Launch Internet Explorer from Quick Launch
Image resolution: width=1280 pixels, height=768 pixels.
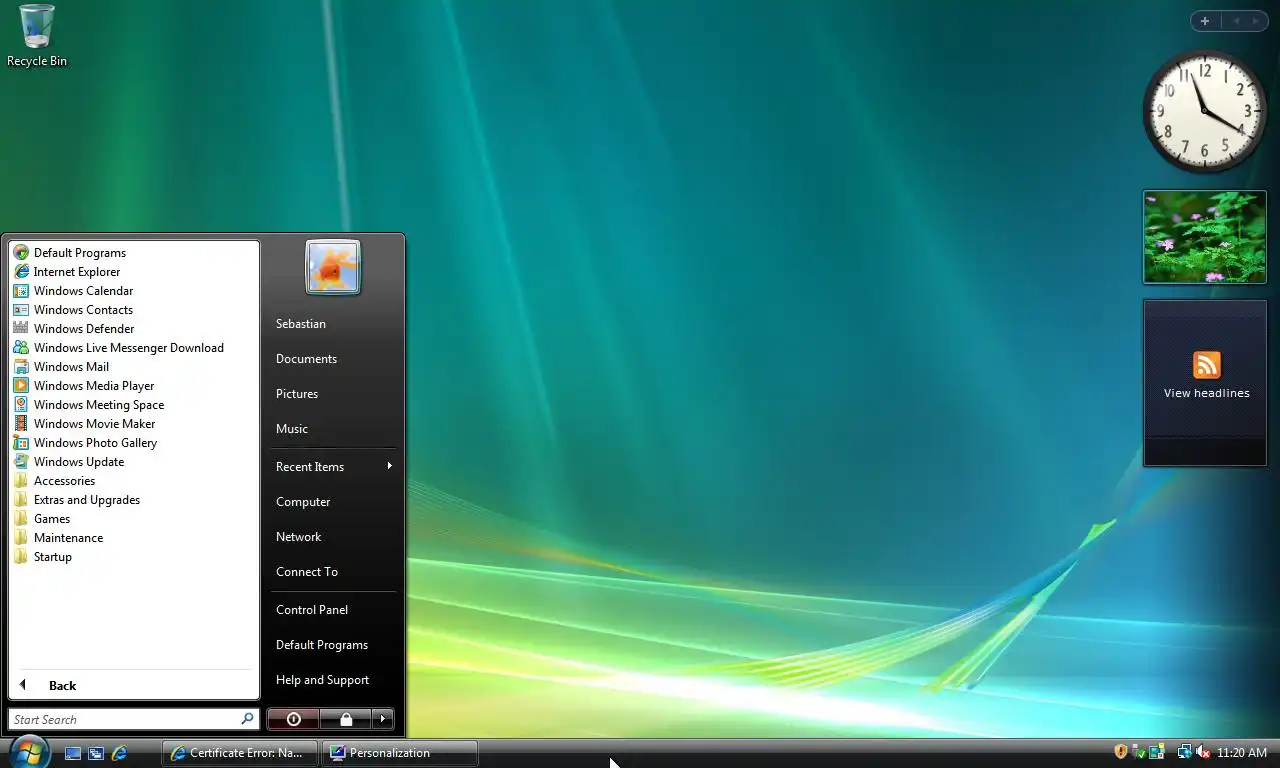pyautogui.click(x=119, y=753)
